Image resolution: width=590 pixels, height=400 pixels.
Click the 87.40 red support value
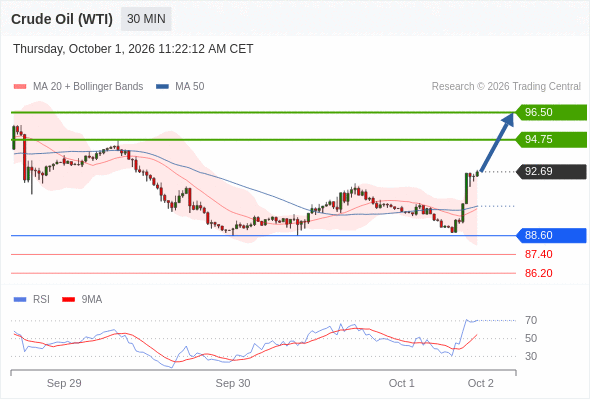click(x=538, y=254)
